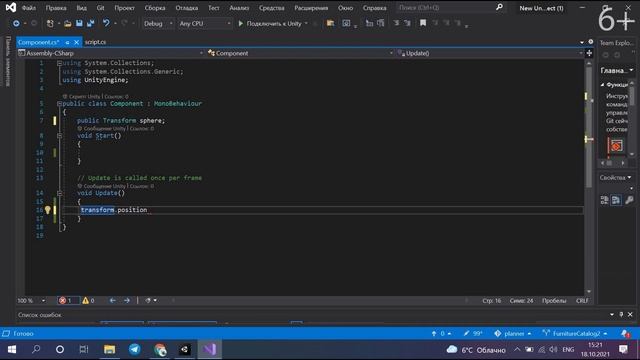Click the property pages wrench icon
640x360 pixels.
click(x=629, y=200)
